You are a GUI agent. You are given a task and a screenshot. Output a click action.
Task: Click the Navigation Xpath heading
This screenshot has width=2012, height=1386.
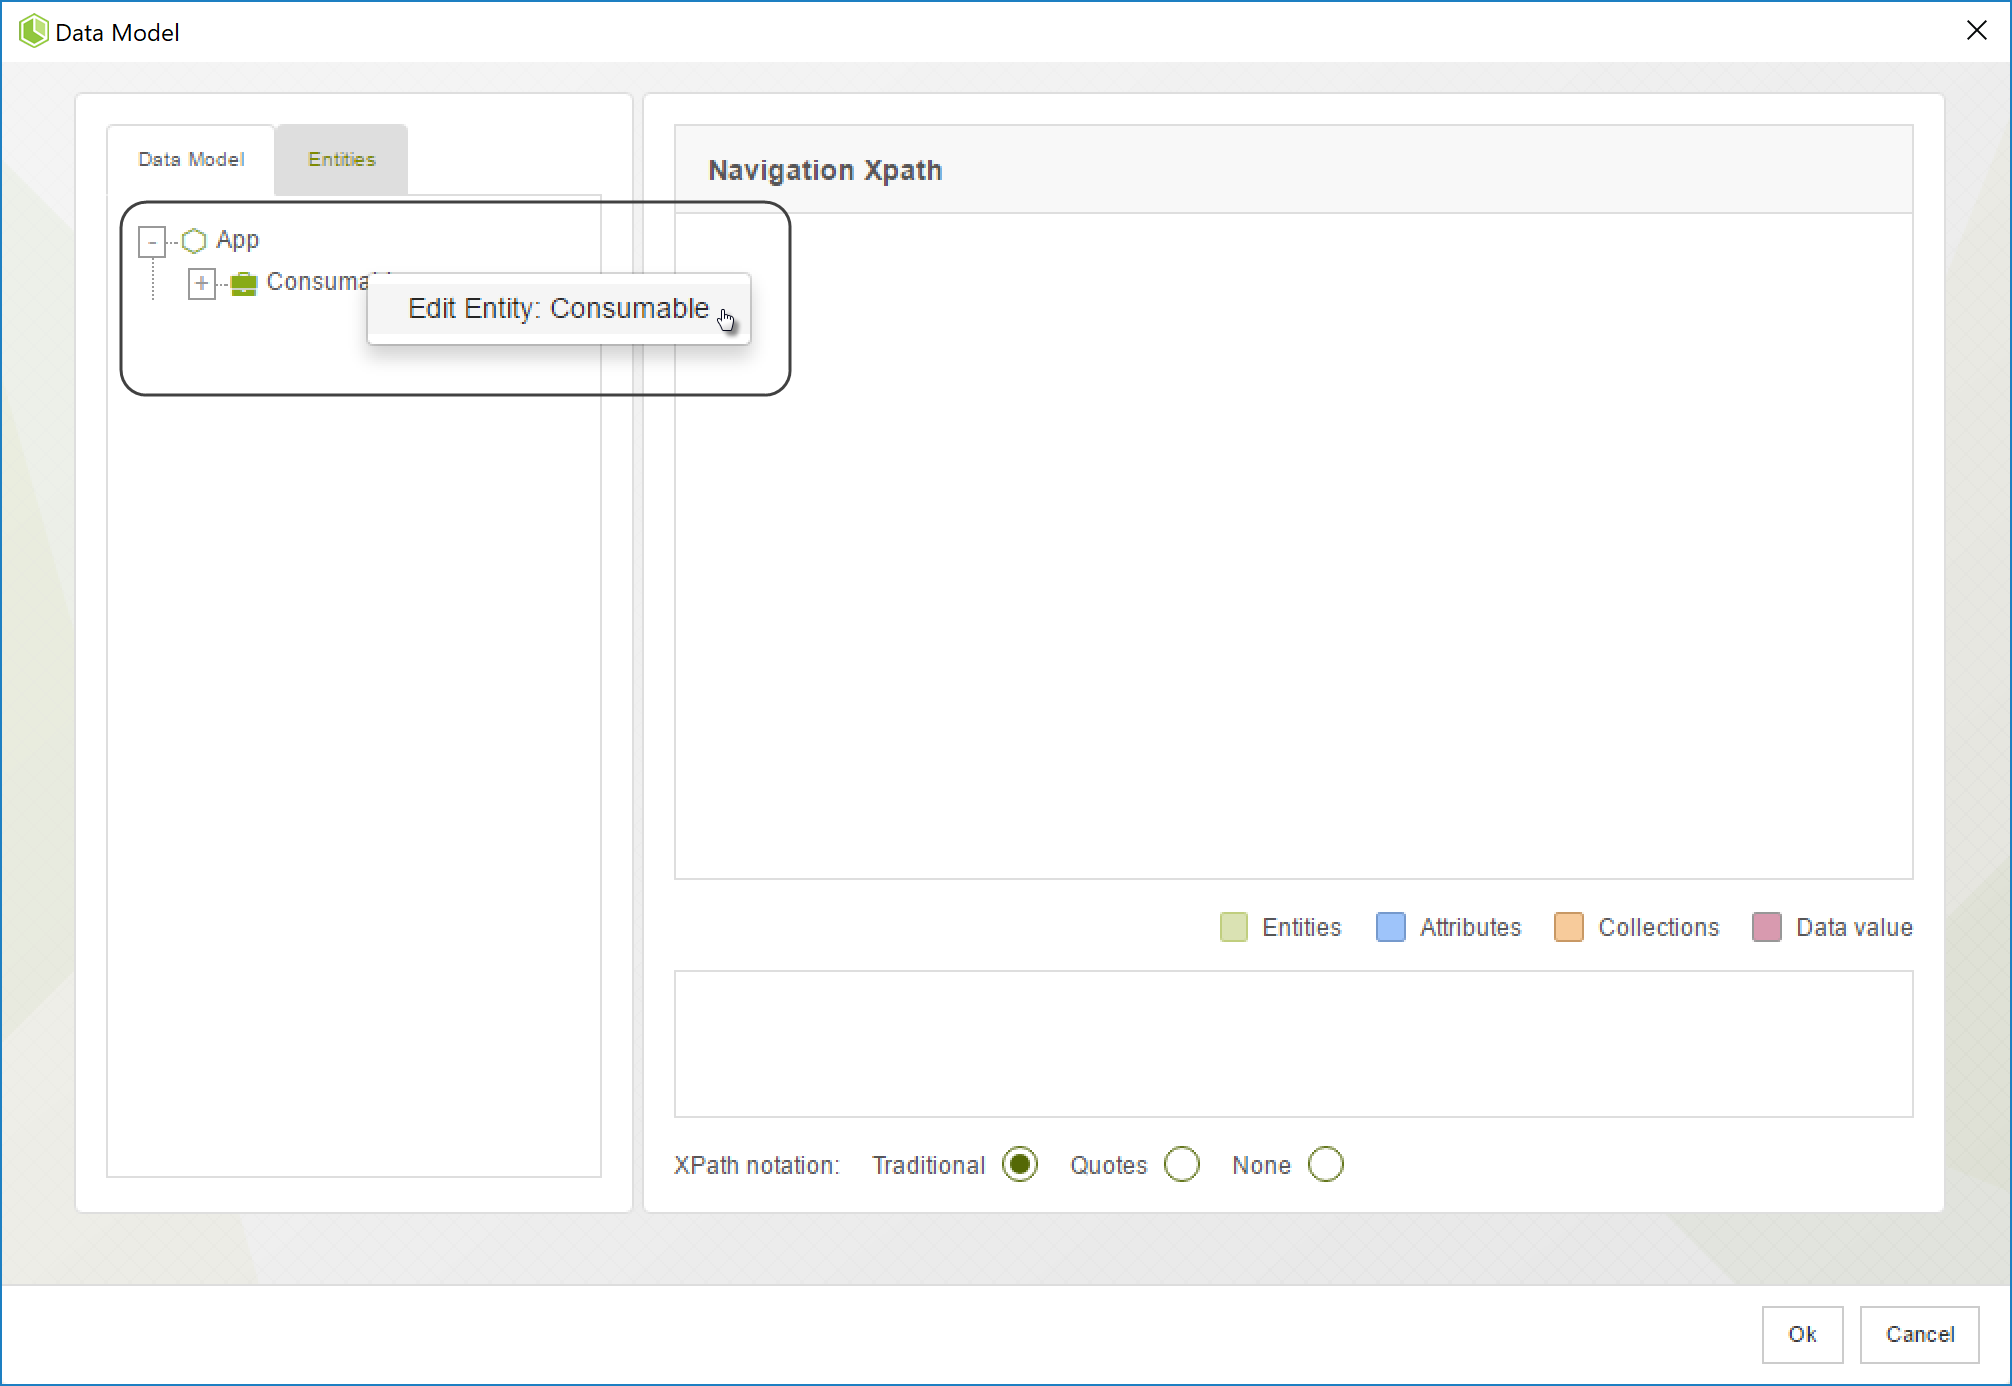point(825,171)
